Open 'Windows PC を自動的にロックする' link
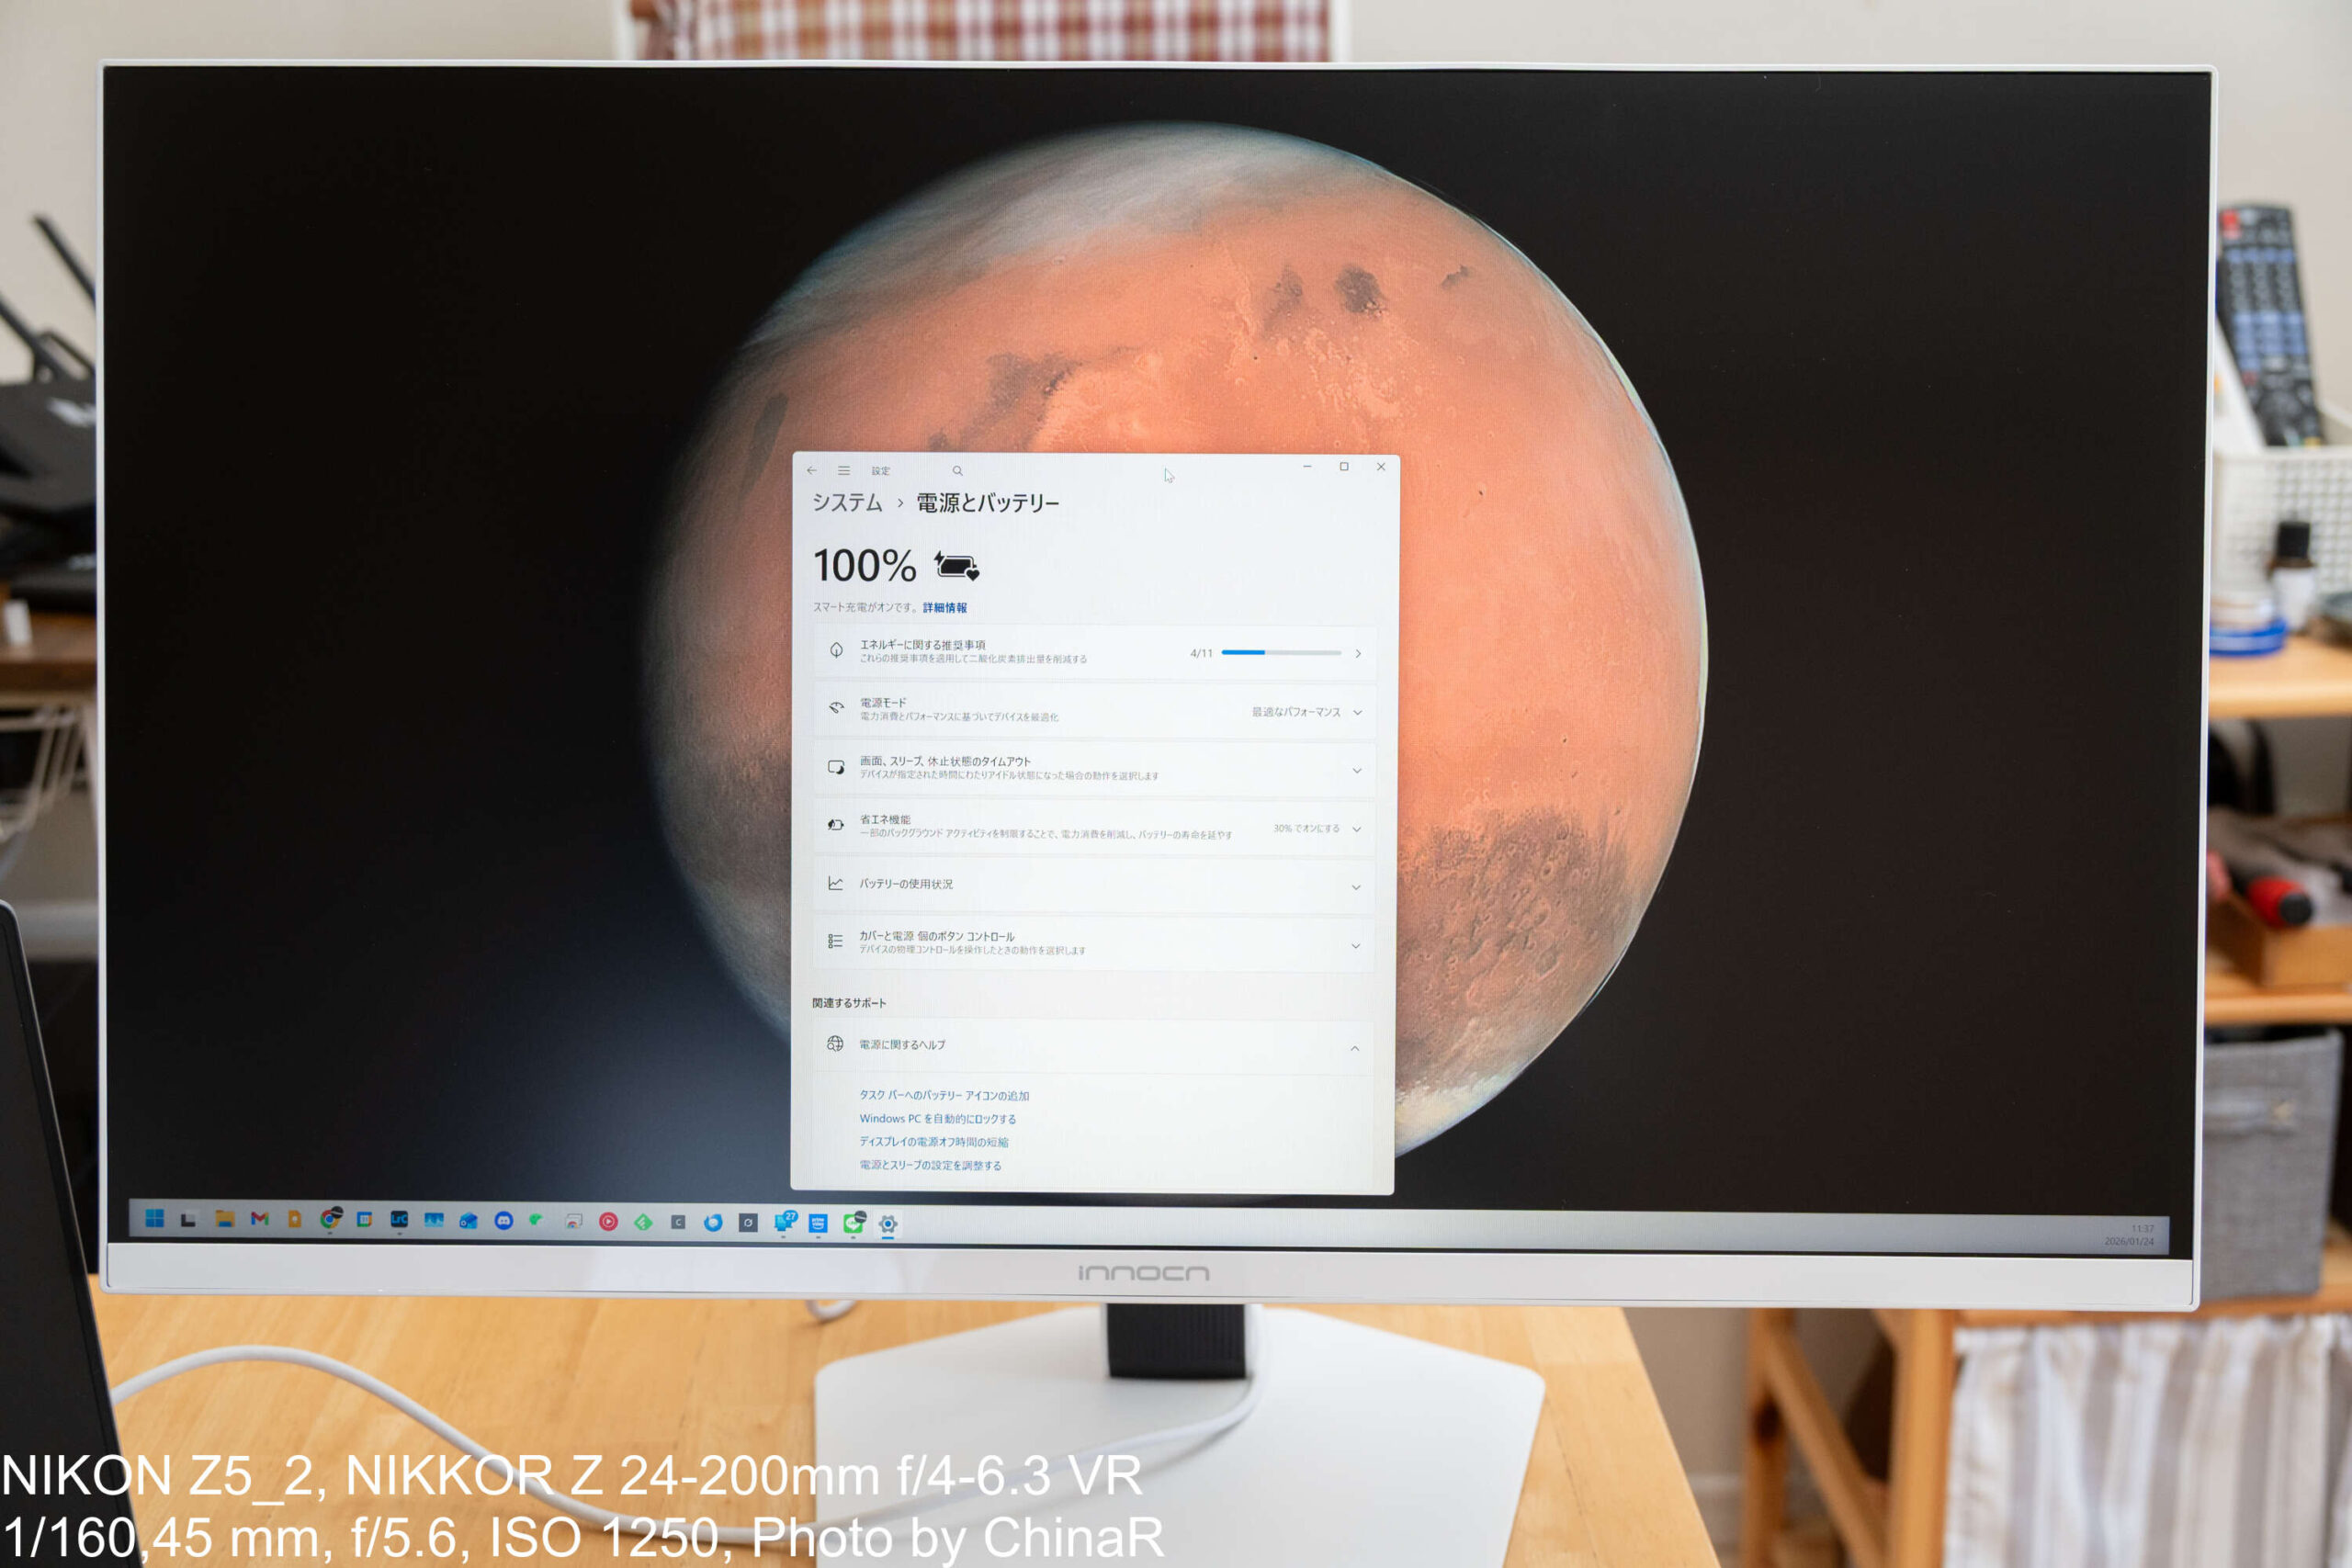The height and width of the screenshot is (1568, 2352). pyautogui.click(x=937, y=1118)
